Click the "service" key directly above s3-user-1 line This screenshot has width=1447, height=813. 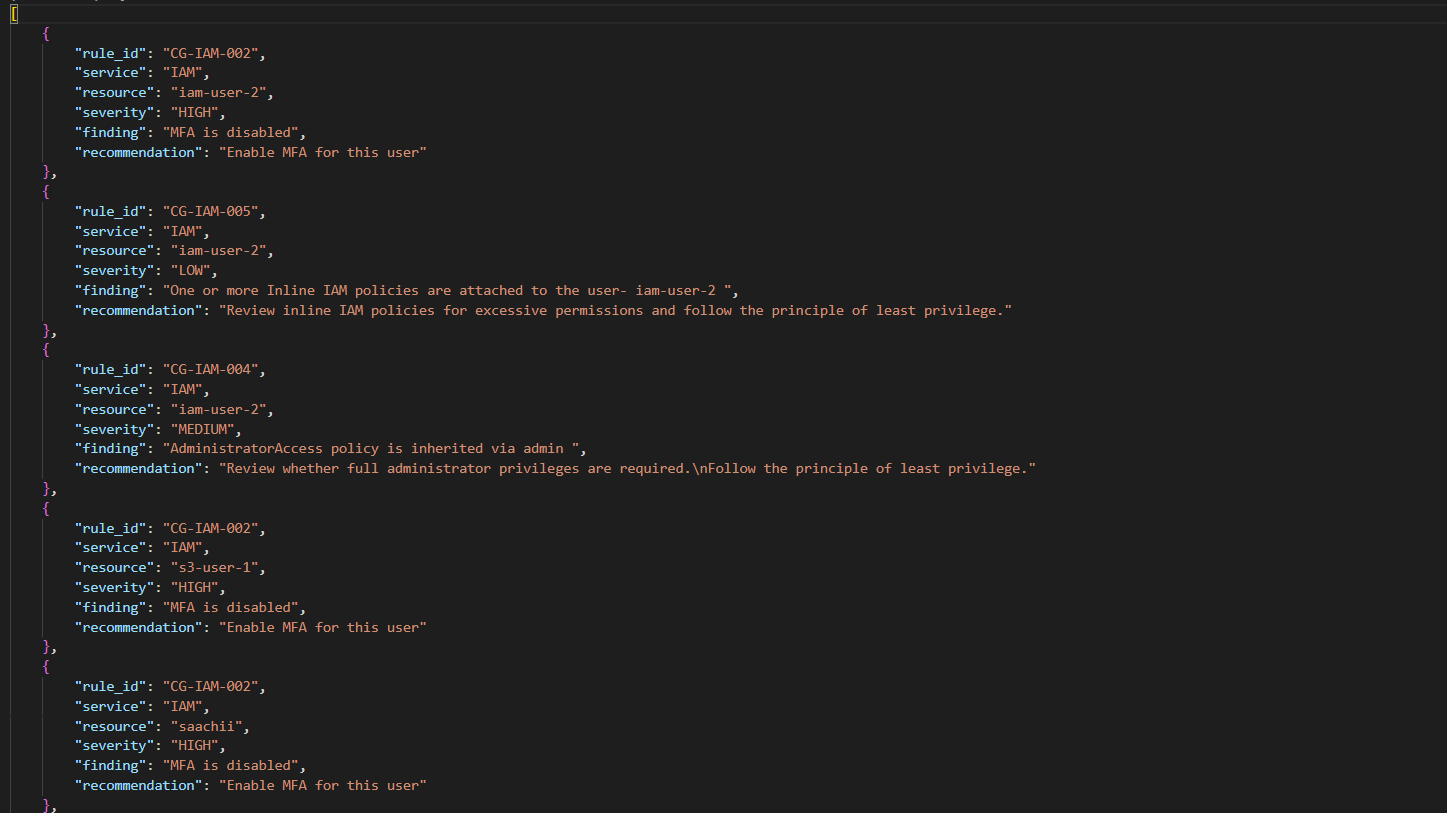110,547
